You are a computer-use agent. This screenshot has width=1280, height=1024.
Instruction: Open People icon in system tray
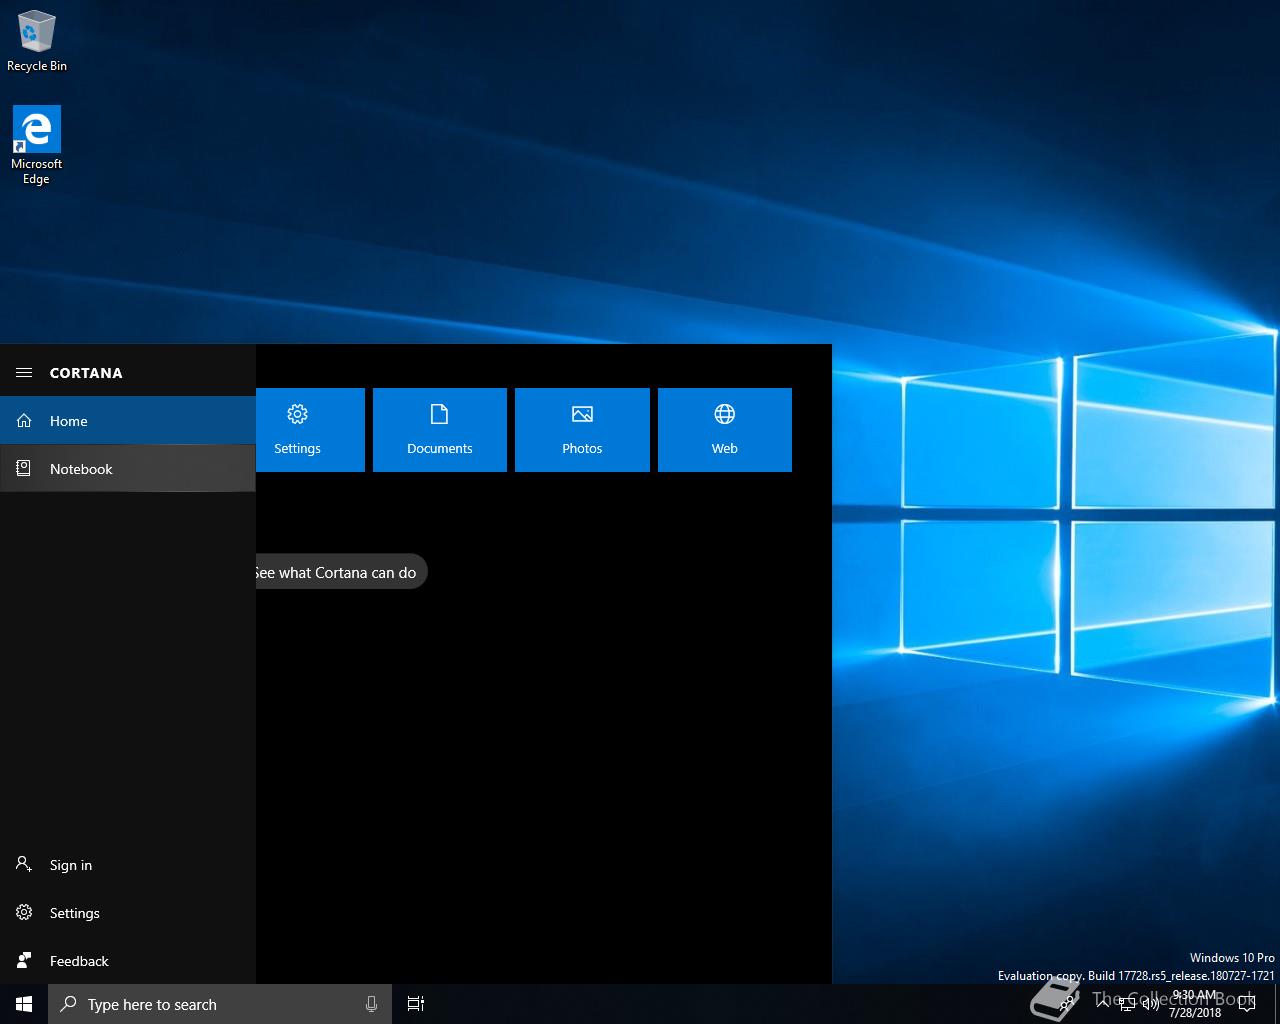(1066, 1004)
